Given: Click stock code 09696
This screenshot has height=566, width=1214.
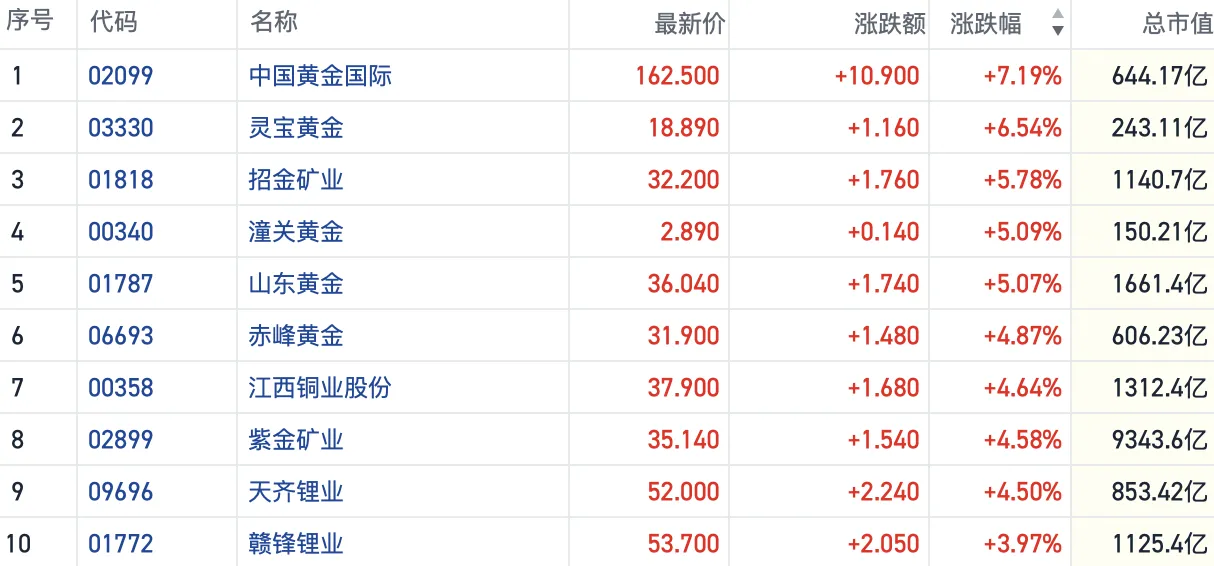Looking at the screenshot, I should 121,492.
